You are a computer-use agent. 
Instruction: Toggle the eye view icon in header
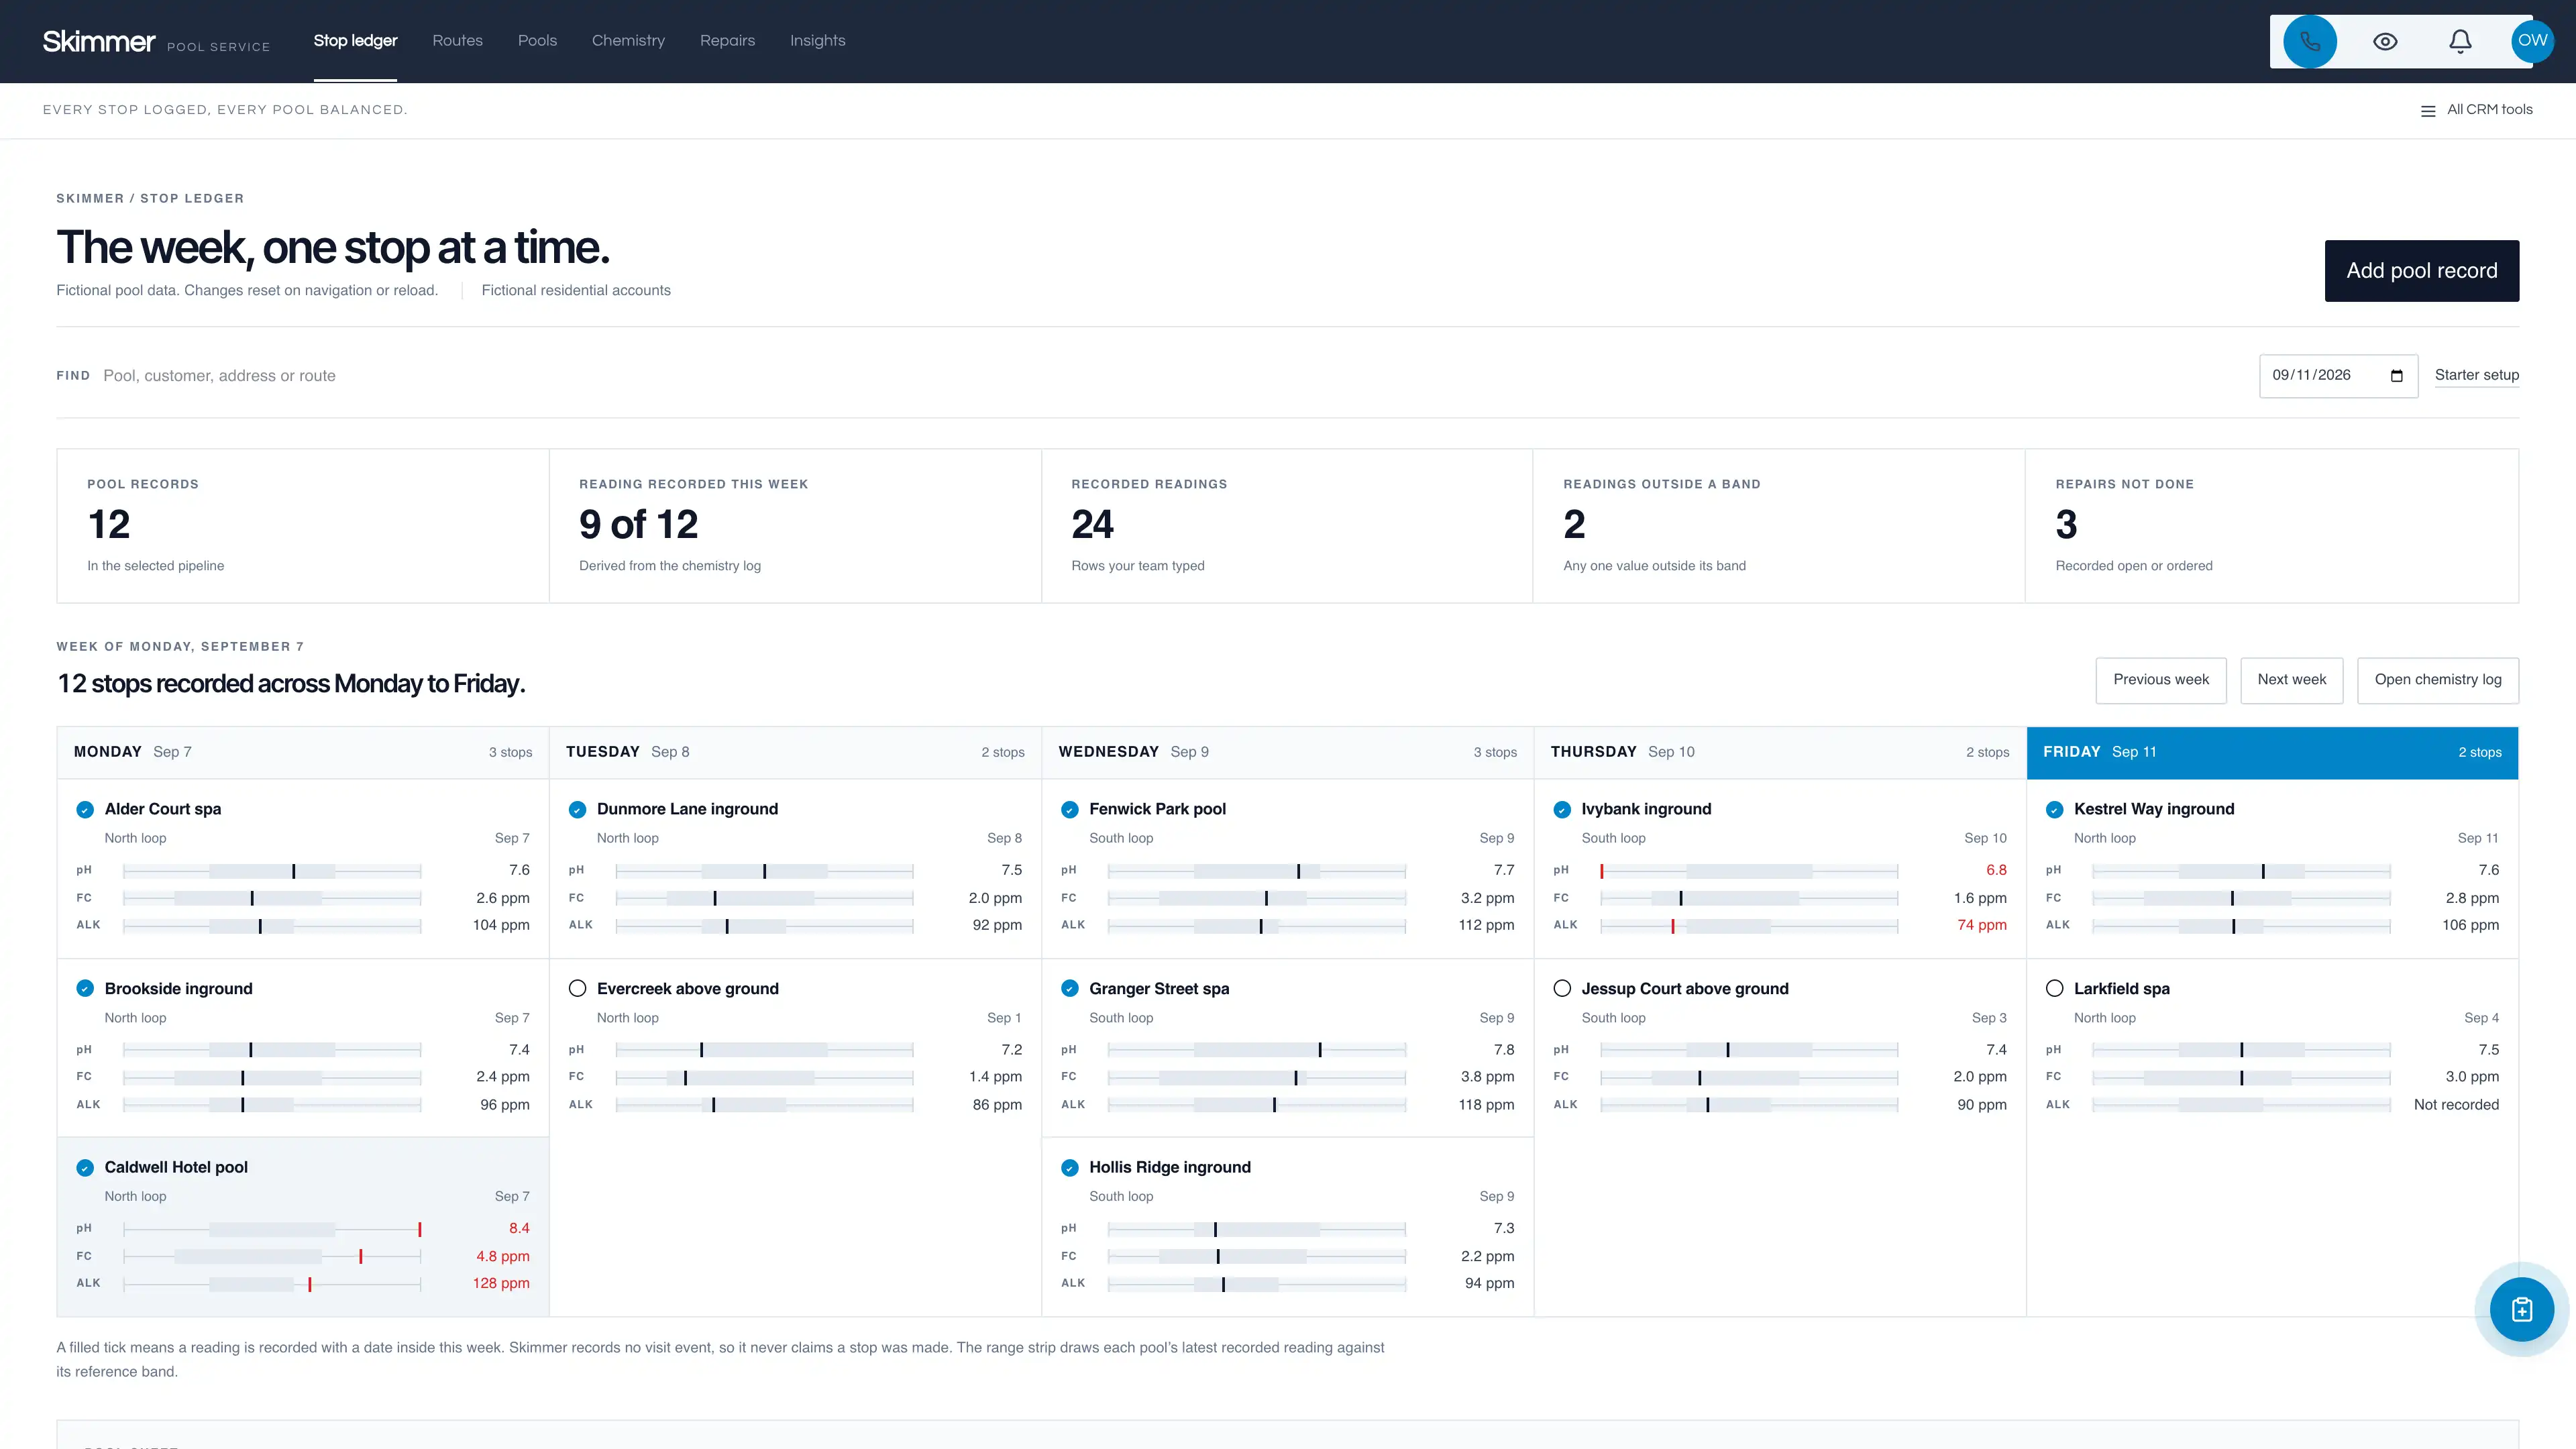pyautogui.click(x=2385, y=41)
